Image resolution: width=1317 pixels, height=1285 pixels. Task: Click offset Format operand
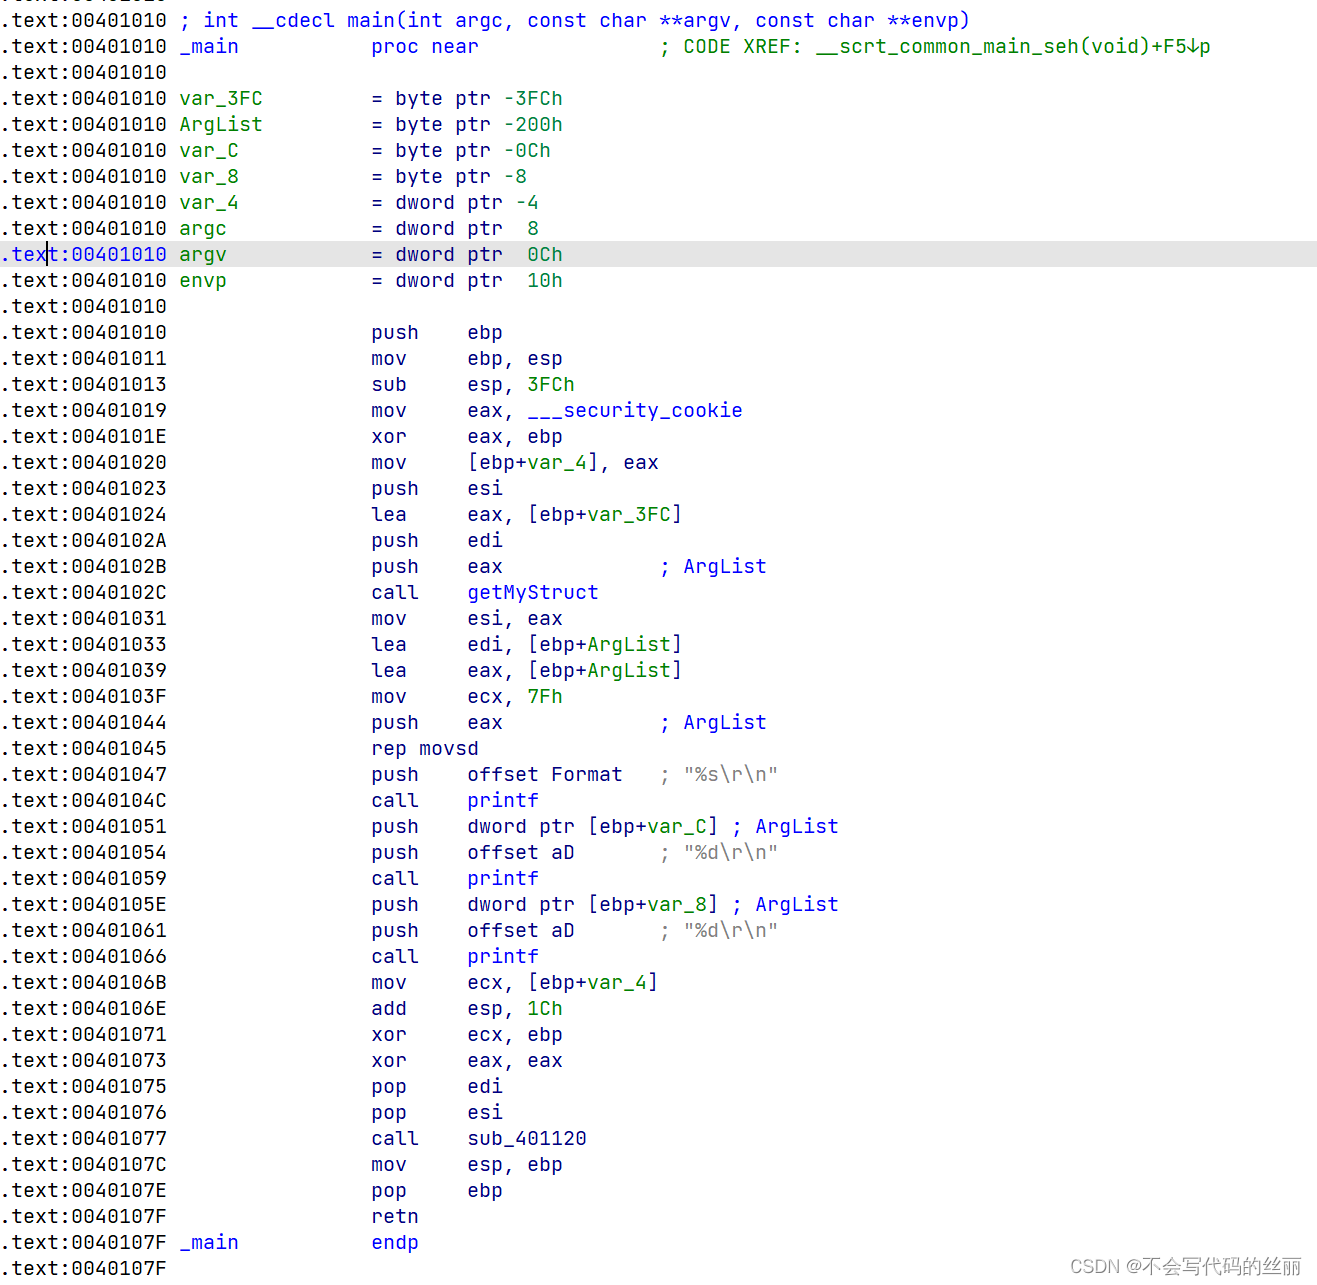coord(544,775)
